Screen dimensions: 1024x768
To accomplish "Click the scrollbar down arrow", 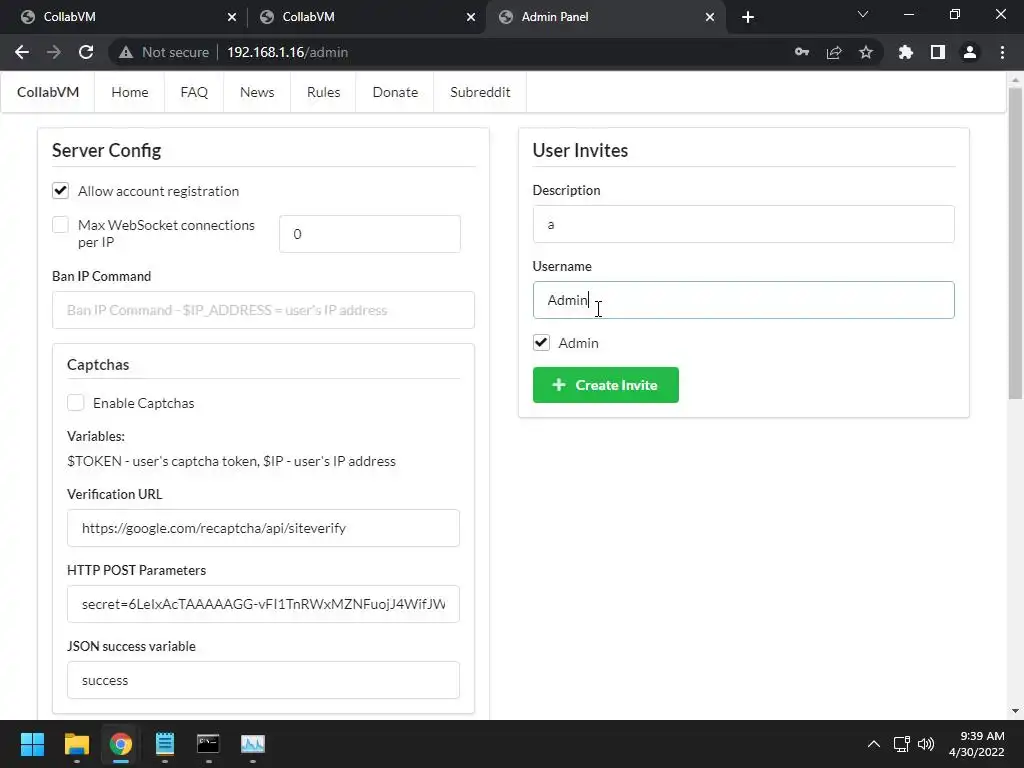I will click(1015, 711).
